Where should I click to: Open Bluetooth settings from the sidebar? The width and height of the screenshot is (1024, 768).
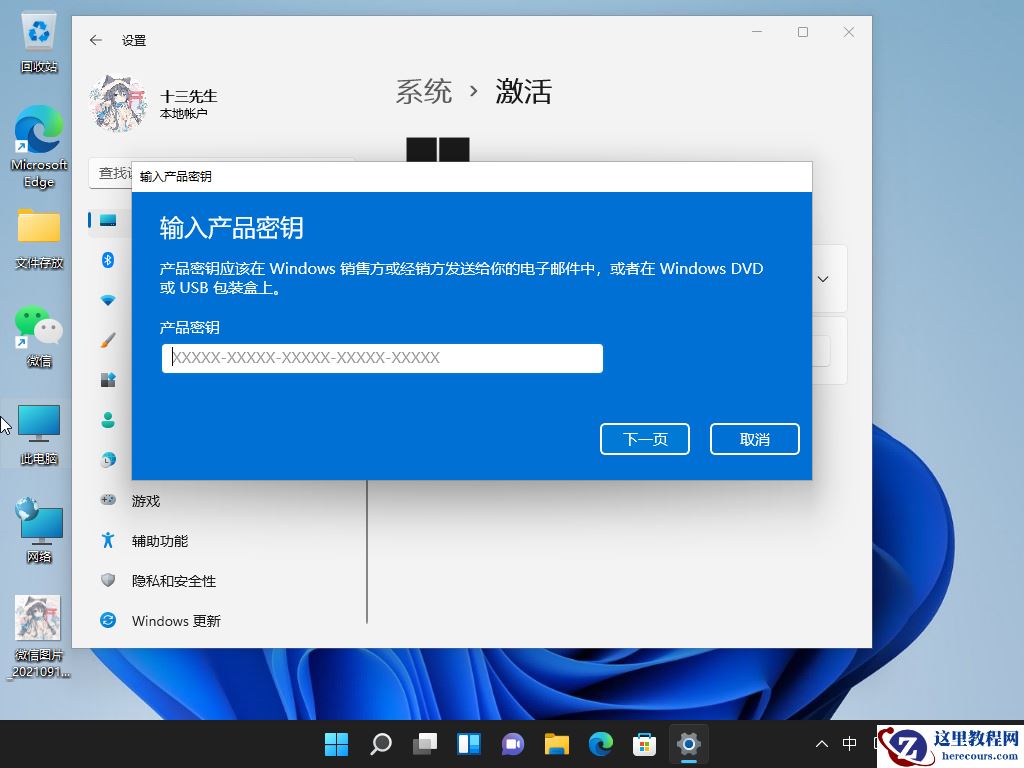[x=107, y=260]
